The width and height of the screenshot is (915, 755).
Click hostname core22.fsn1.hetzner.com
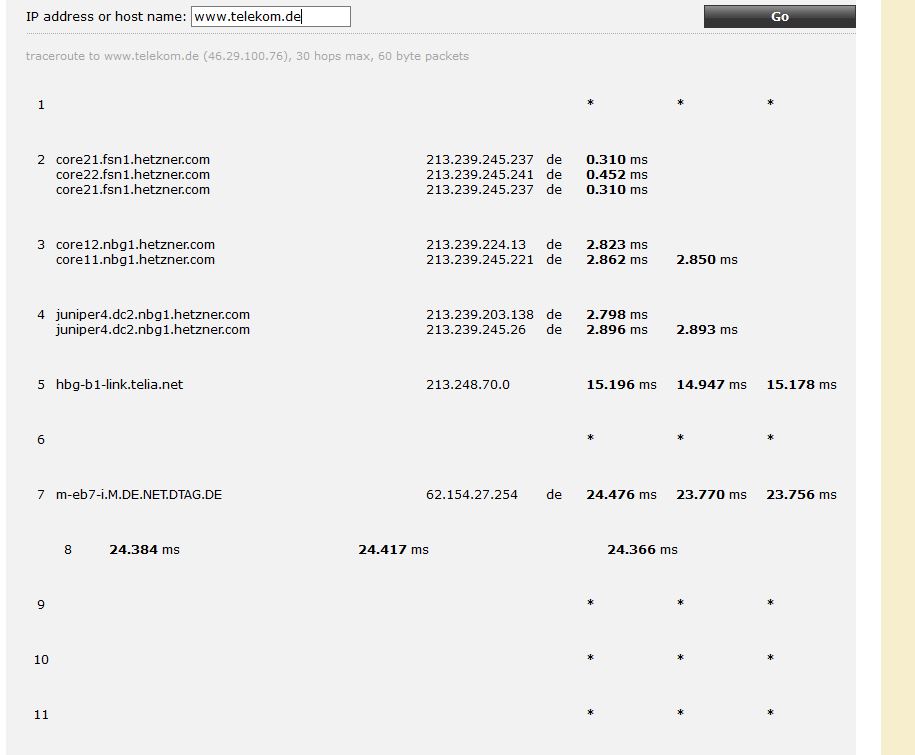132,174
